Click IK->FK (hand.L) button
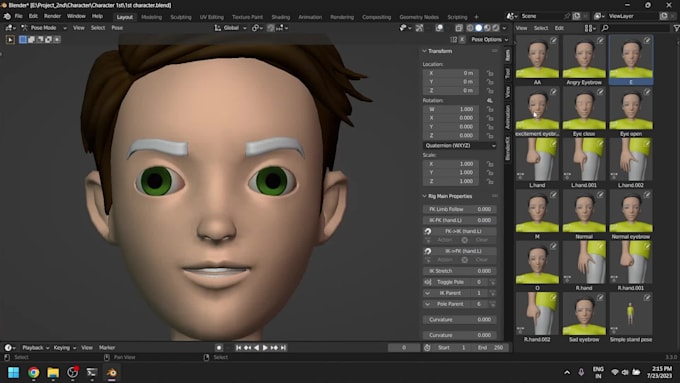 point(463,251)
